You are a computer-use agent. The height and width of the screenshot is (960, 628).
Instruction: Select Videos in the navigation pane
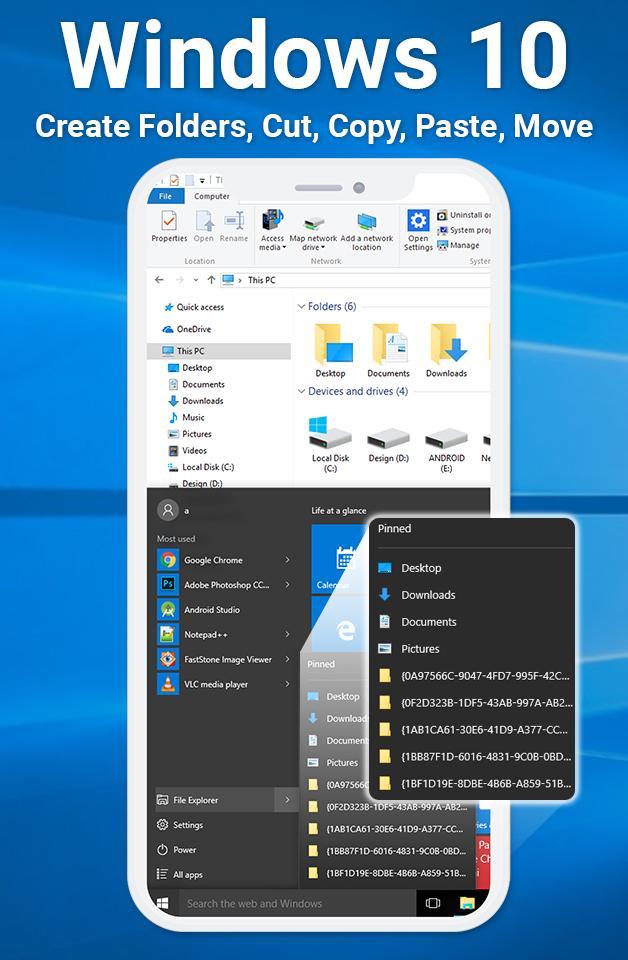pos(188,451)
